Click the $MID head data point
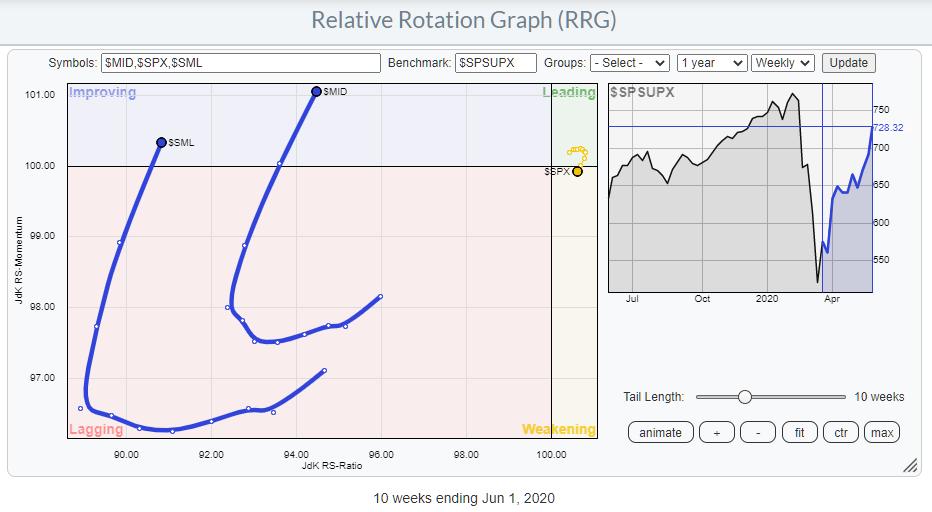 (316, 91)
